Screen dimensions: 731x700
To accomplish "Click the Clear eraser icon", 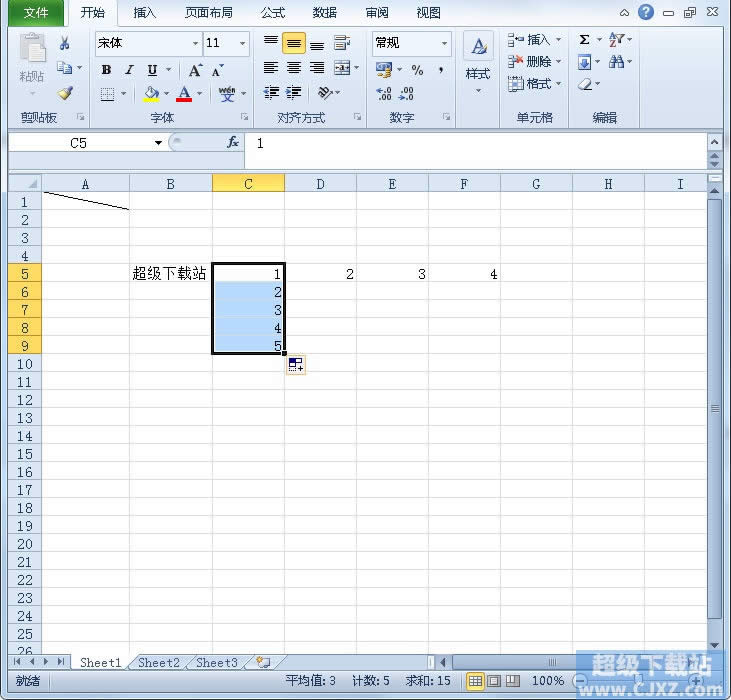I will tap(585, 84).
